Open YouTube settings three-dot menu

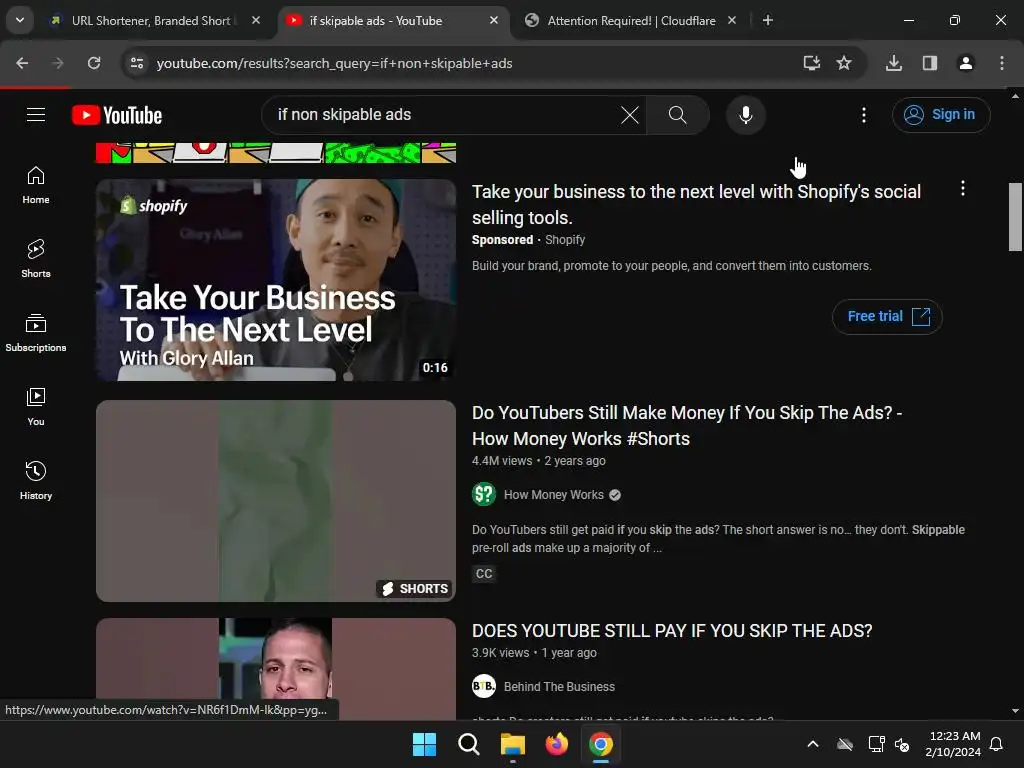[863, 115]
